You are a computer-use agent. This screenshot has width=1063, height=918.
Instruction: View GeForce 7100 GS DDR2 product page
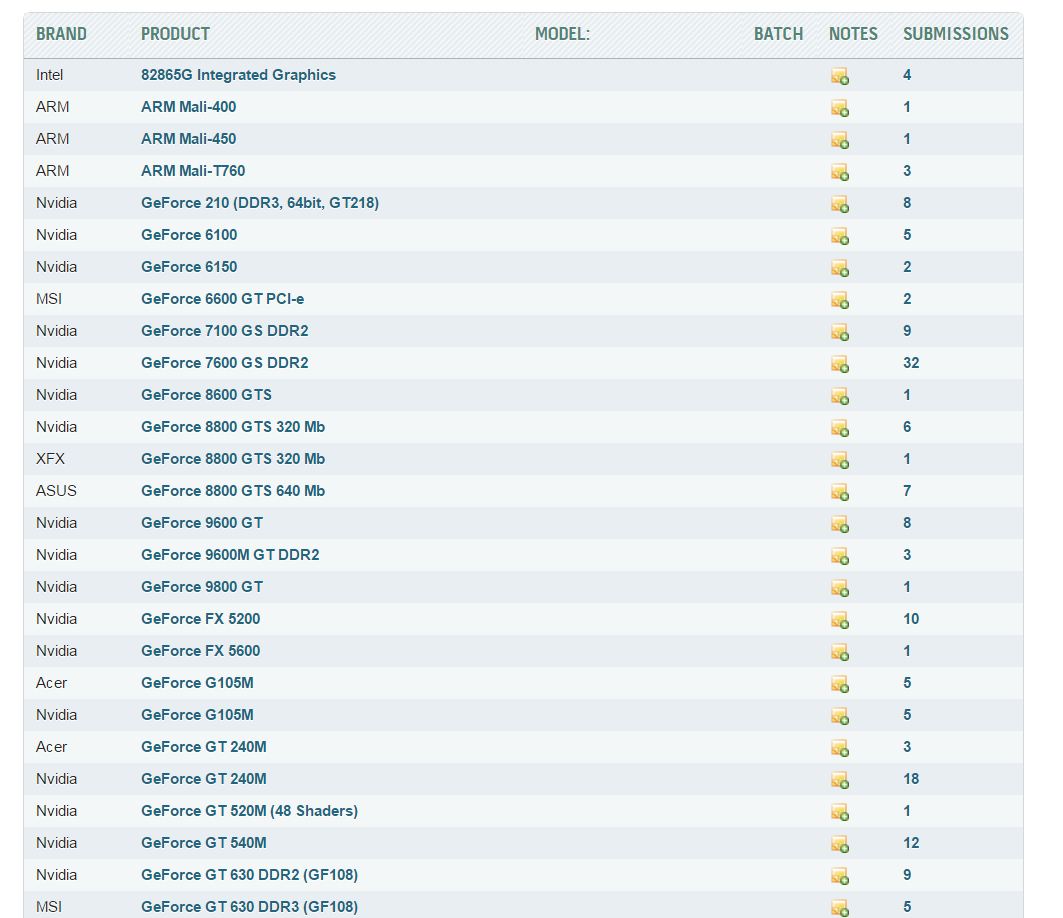pyautogui.click(x=224, y=331)
